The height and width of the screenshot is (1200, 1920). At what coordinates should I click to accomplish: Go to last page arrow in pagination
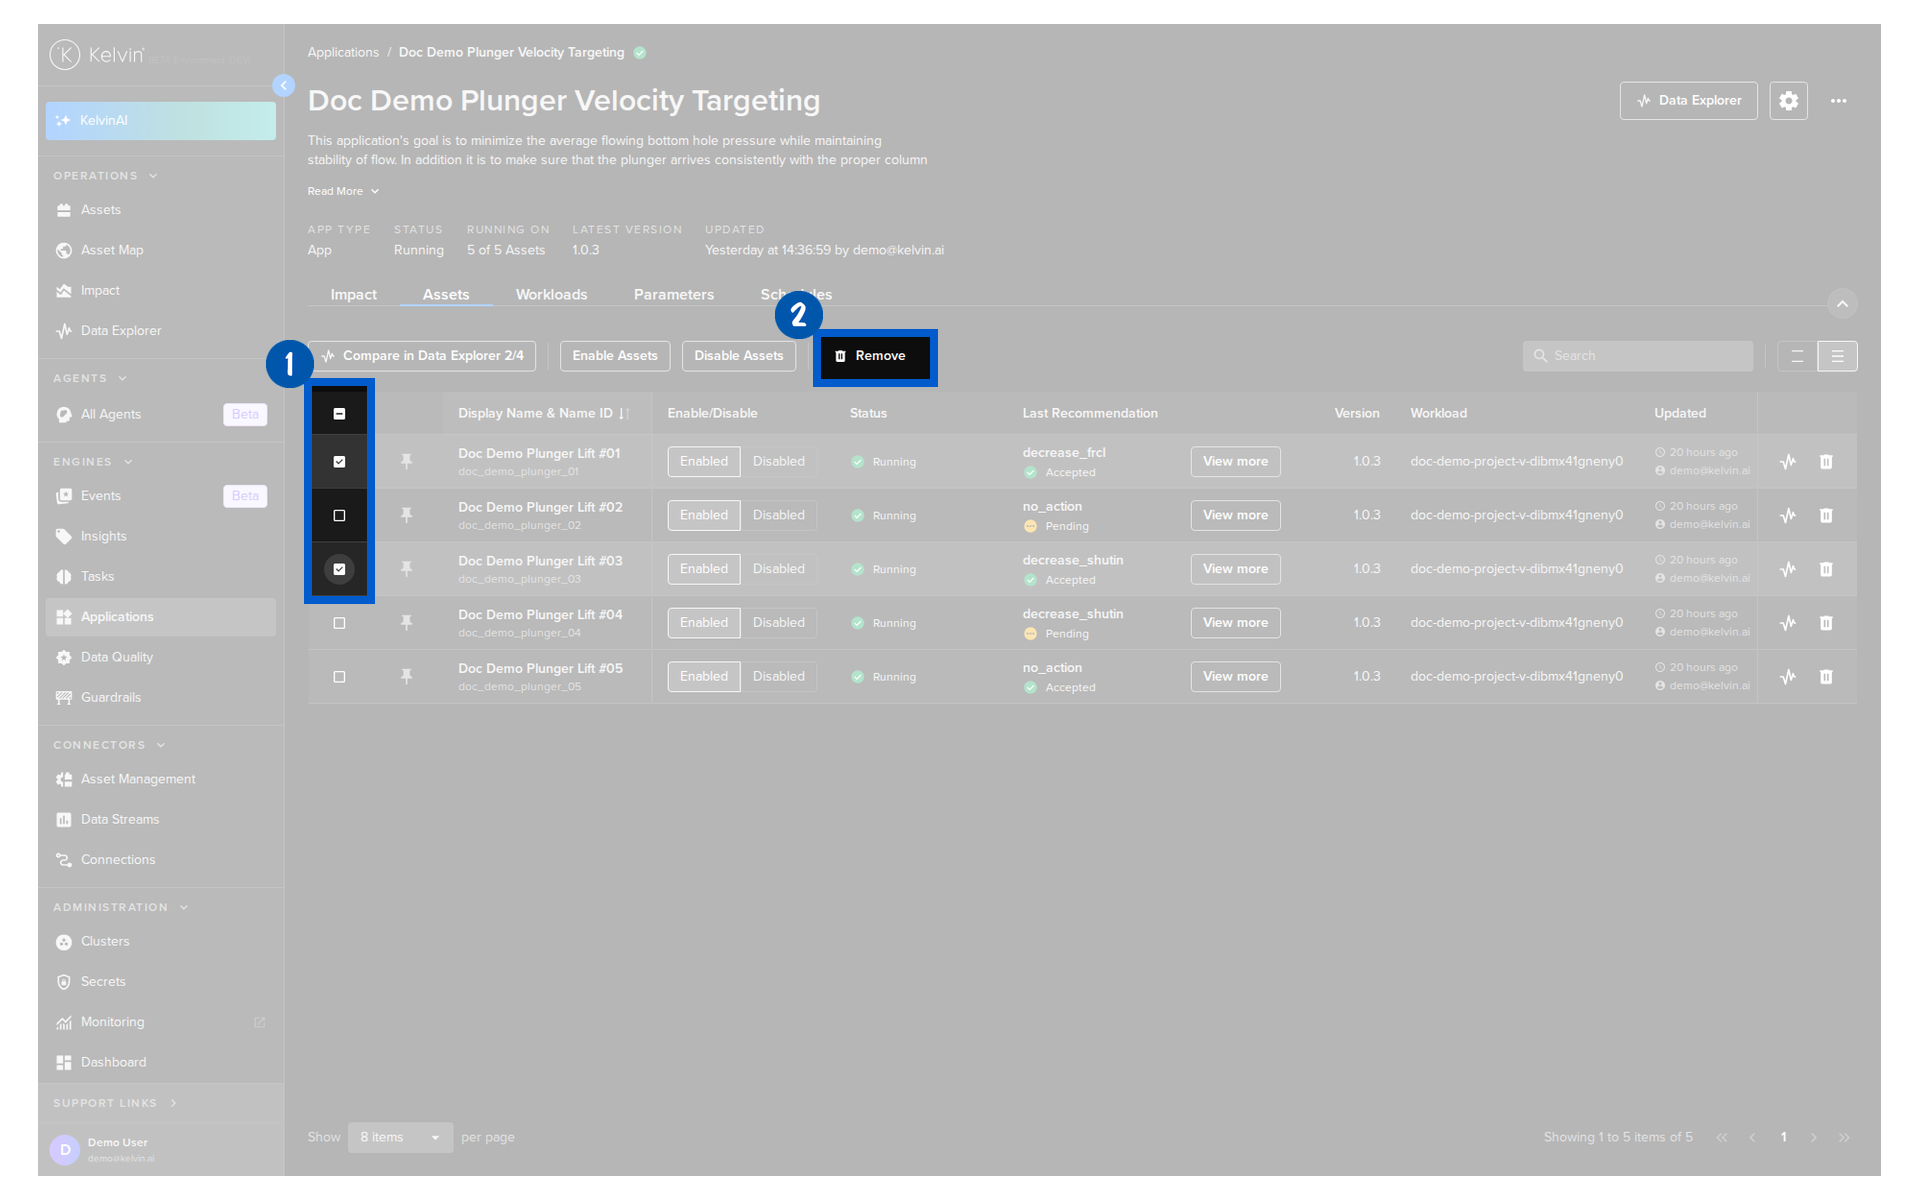pos(1844,1138)
